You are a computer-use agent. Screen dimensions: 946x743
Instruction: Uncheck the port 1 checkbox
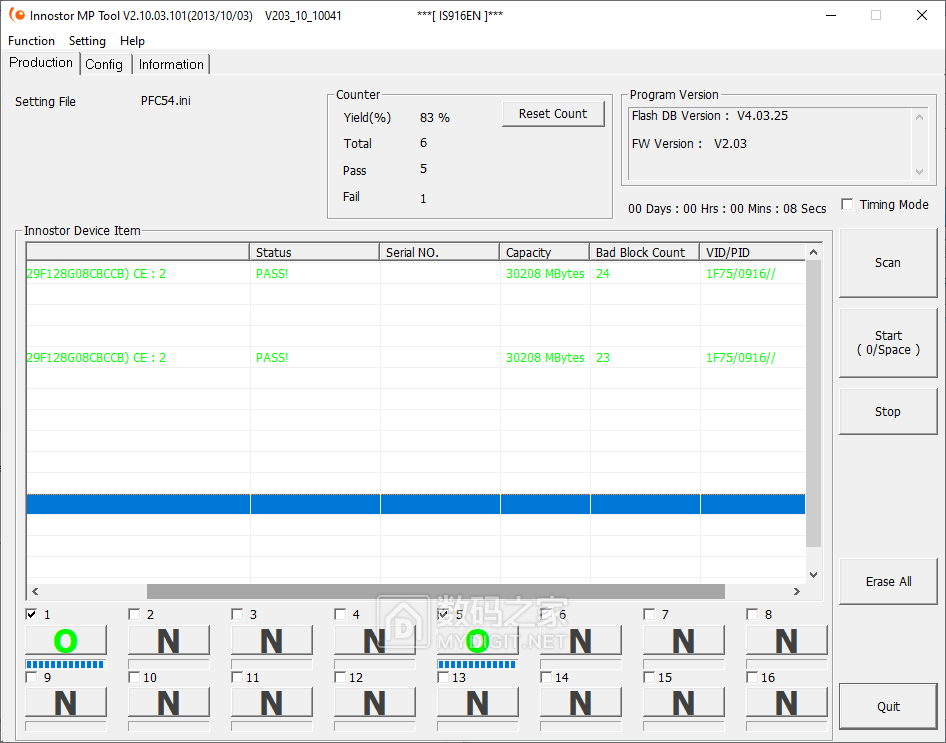click(32, 614)
